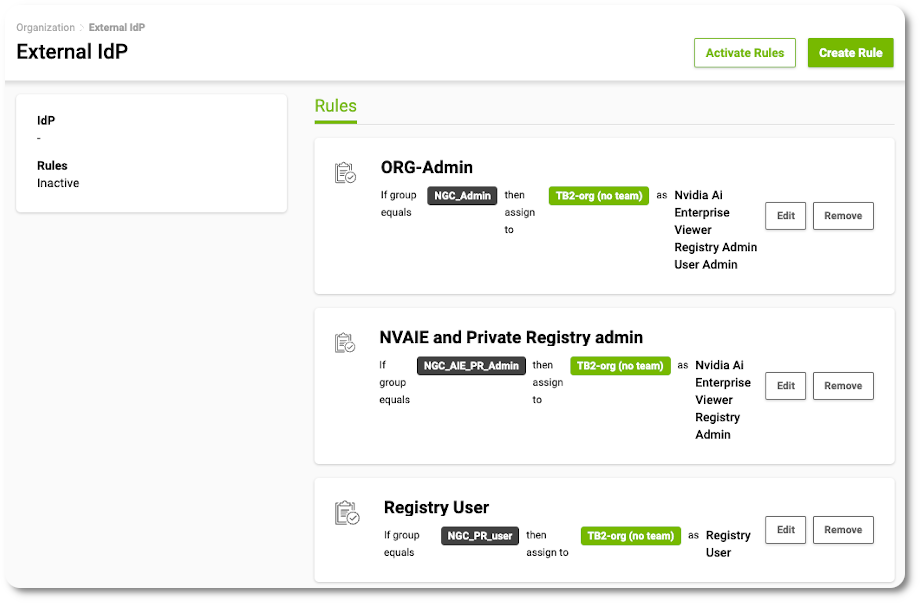Click the ORG-Admin rule clipboard icon
Screen dimensions: 920x603
pyautogui.click(x=345, y=173)
